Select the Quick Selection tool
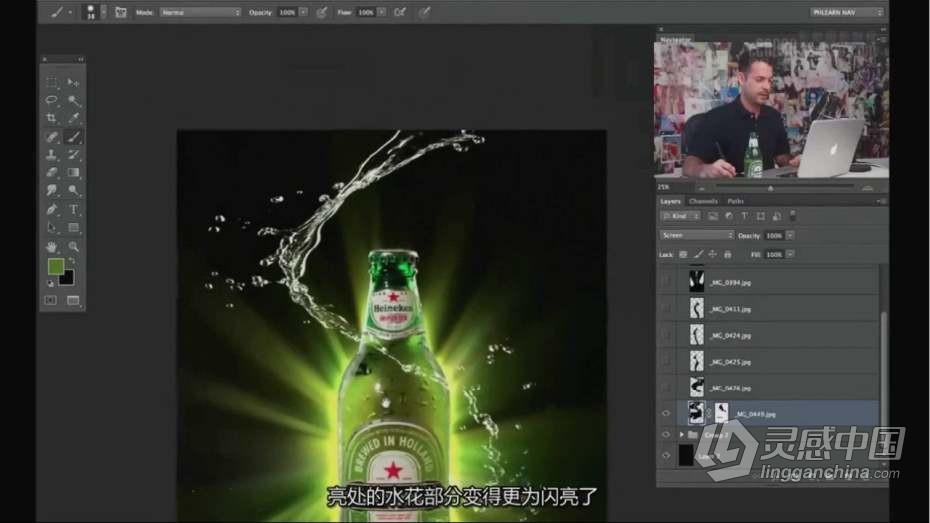 73,100
